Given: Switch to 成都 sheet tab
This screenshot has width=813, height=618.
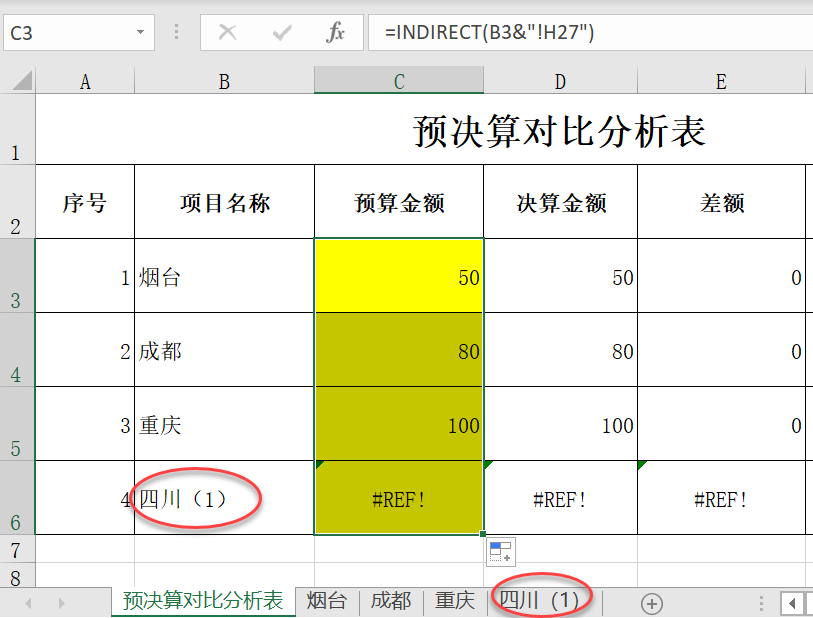Looking at the screenshot, I should click(391, 601).
